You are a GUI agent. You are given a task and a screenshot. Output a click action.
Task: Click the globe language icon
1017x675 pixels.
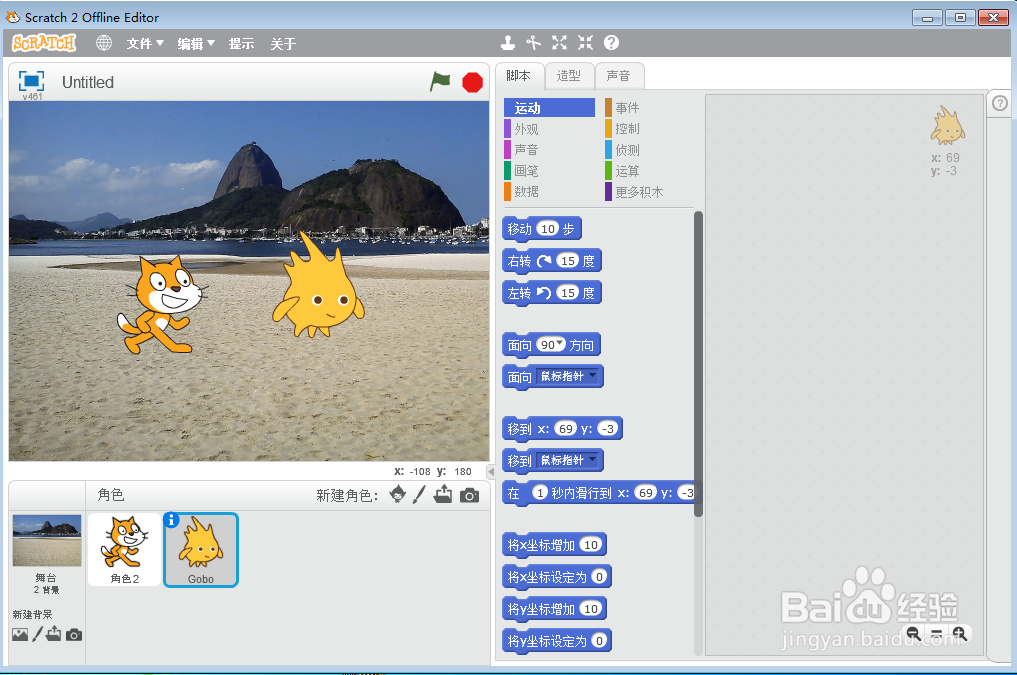click(104, 43)
